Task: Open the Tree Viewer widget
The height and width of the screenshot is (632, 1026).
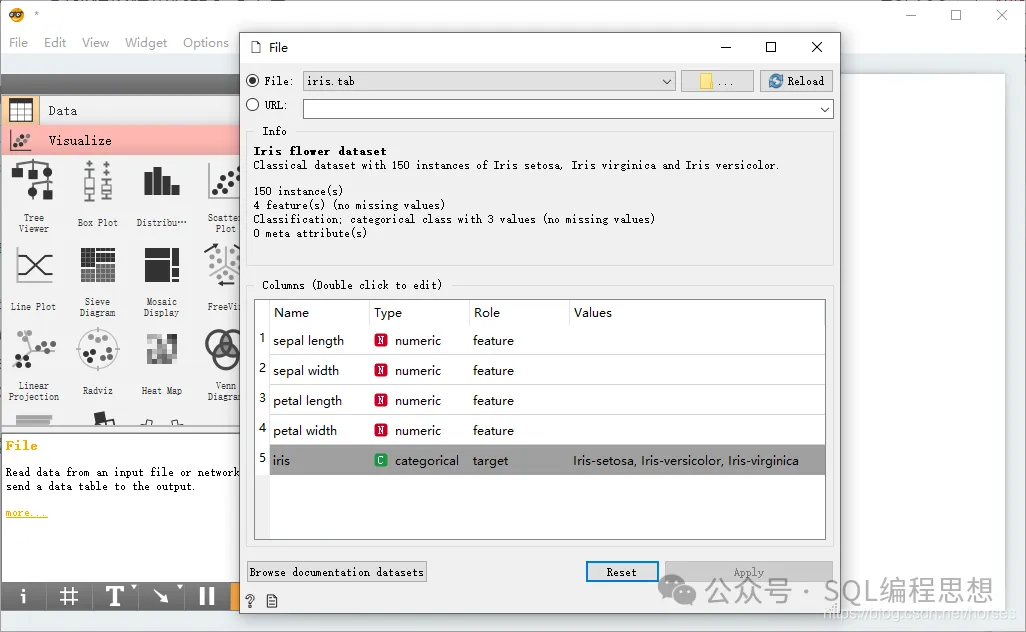Action: pyautogui.click(x=33, y=196)
